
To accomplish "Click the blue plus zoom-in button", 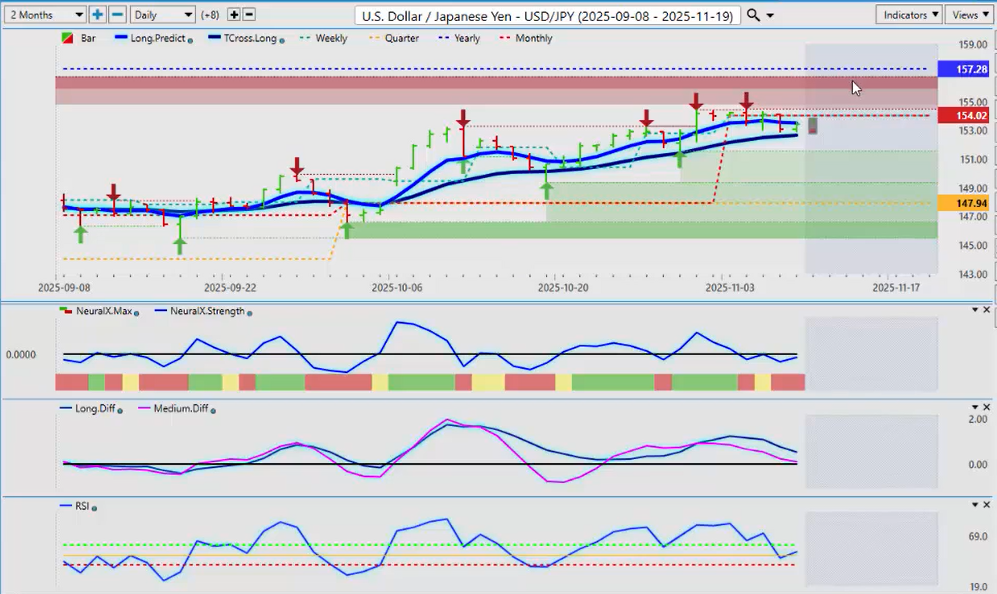I will [97, 15].
